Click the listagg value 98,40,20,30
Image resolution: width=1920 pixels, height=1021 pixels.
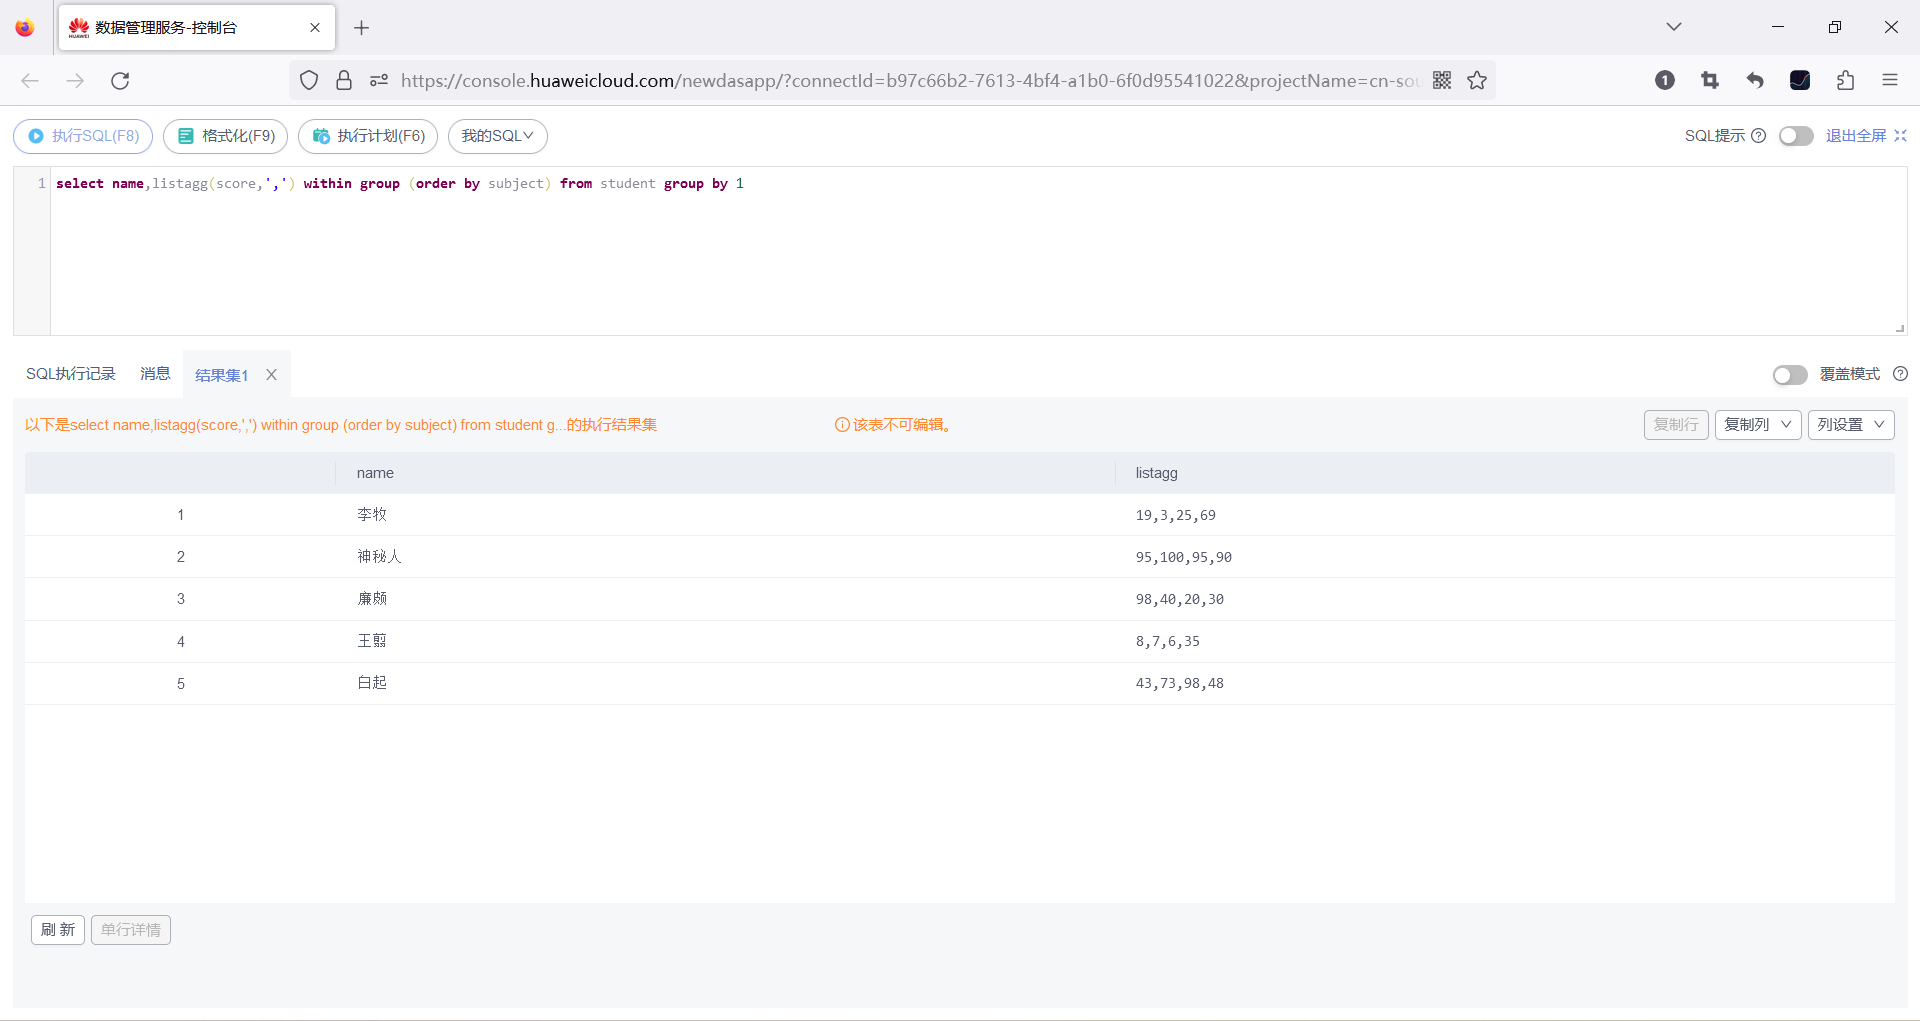[x=1179, y=600]
